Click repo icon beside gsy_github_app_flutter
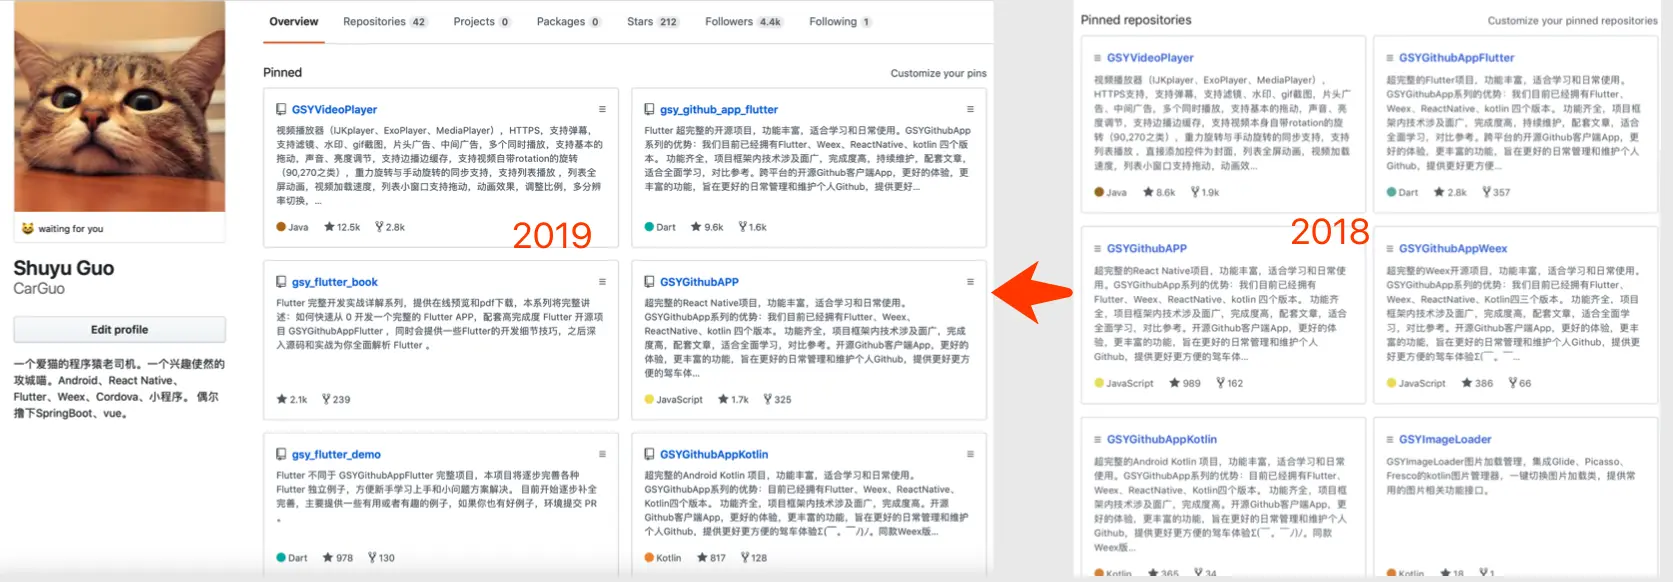The image size is (1673, 582). (650, 110)
